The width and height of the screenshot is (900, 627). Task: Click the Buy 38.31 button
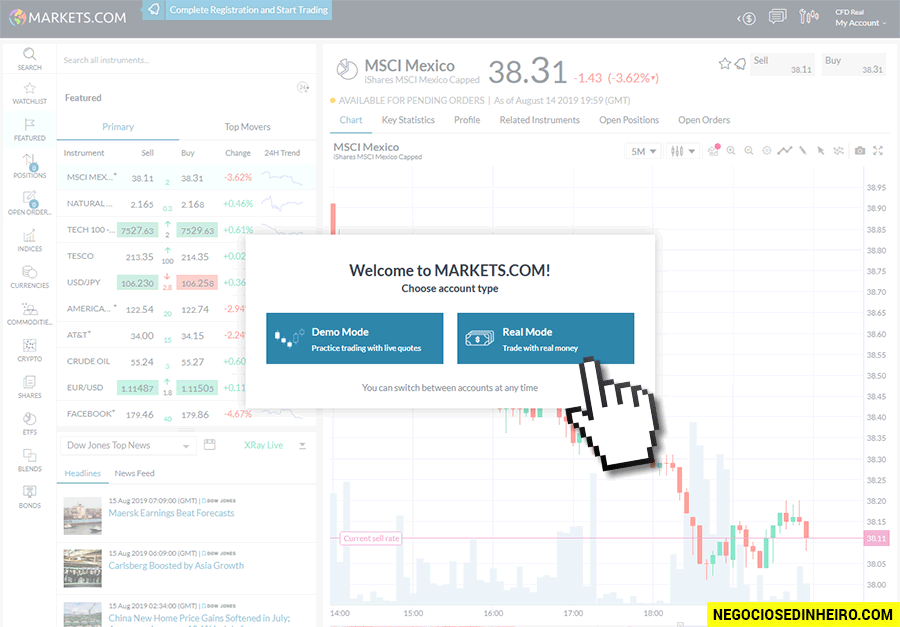coord(854,64)
